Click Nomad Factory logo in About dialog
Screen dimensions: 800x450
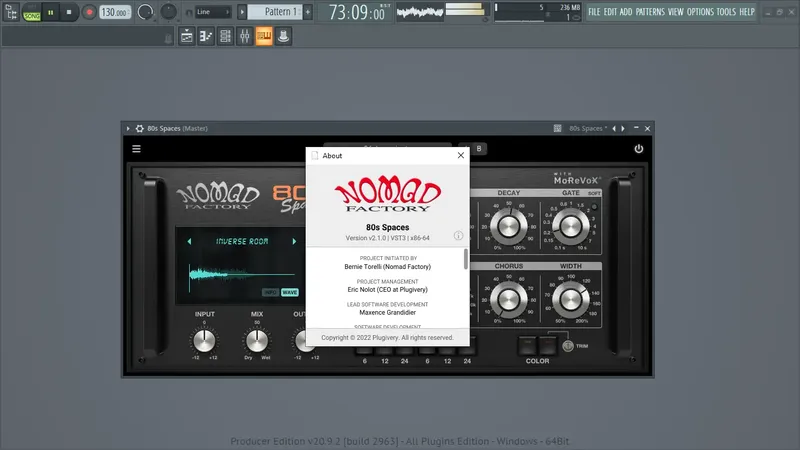click(x=388, y=194)
